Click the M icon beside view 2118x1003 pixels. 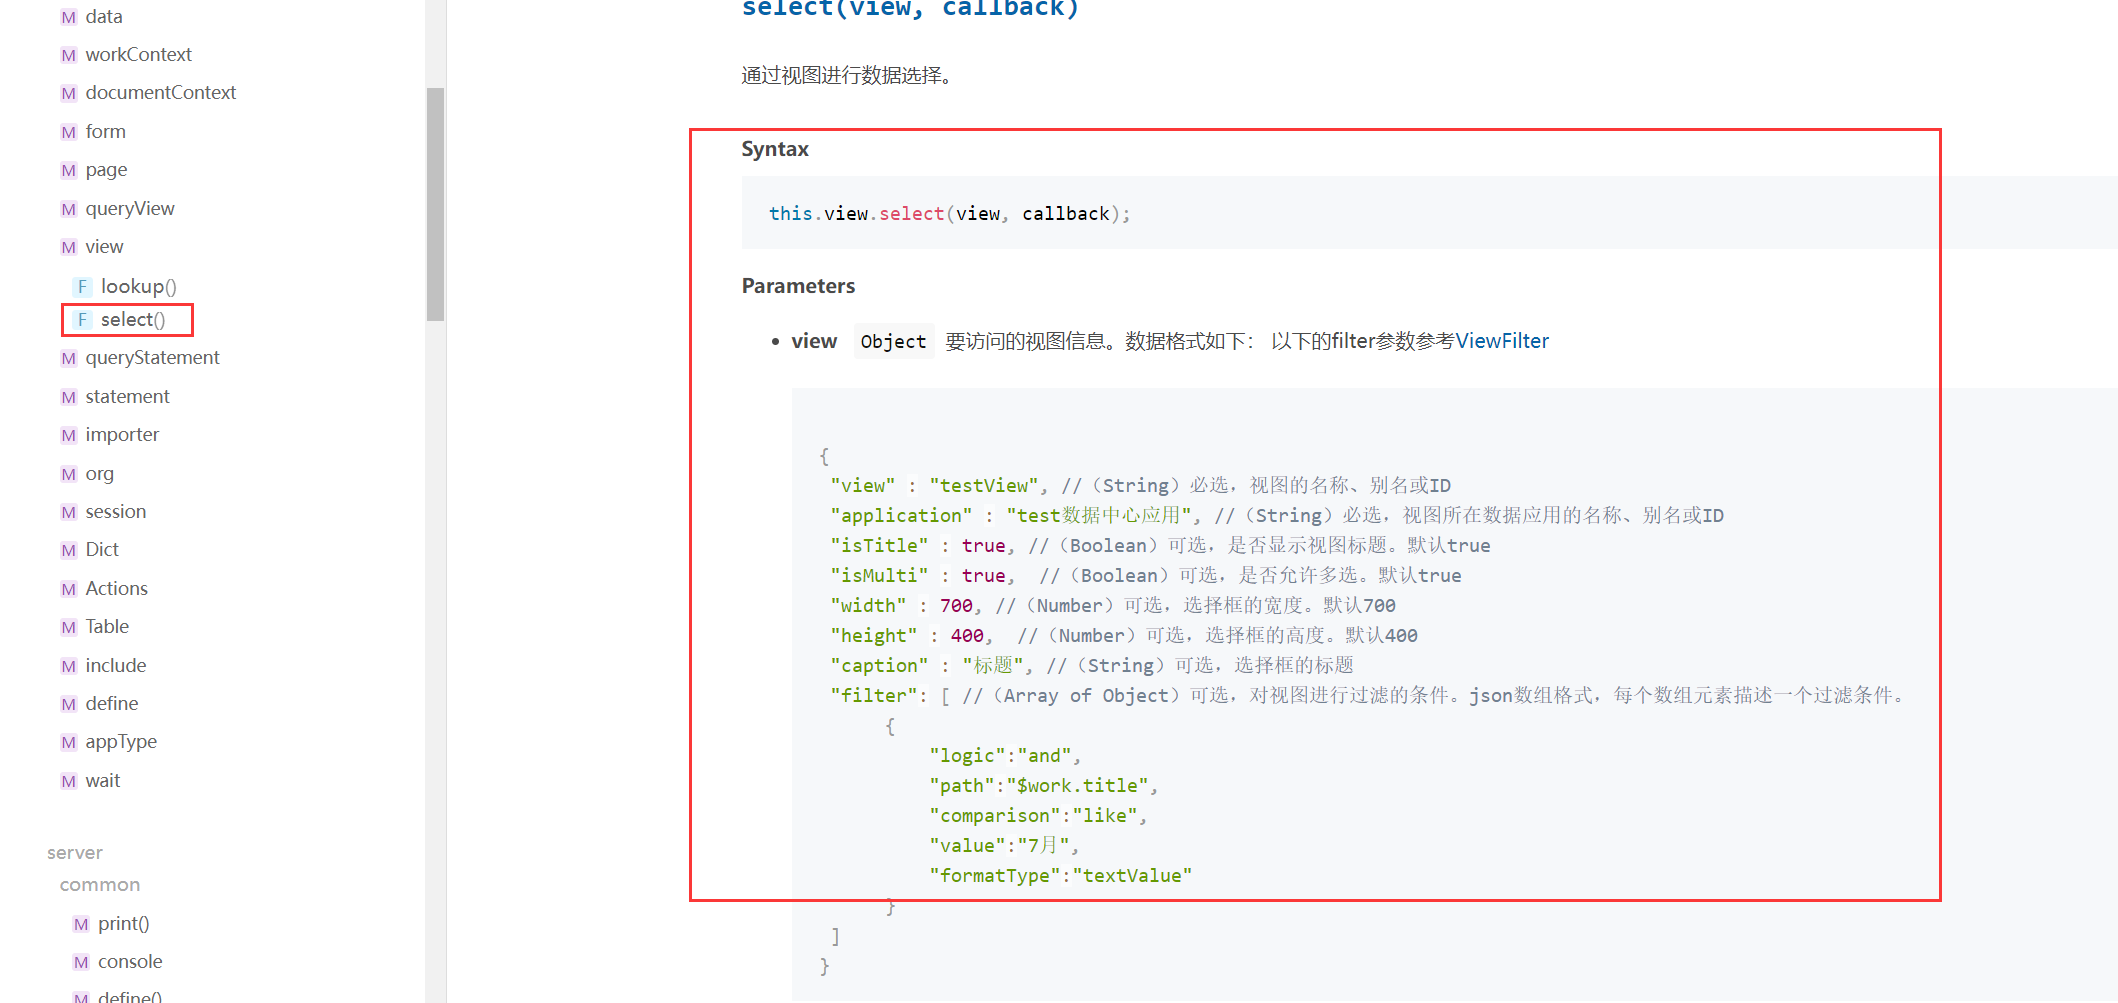(x=68, y=247)
